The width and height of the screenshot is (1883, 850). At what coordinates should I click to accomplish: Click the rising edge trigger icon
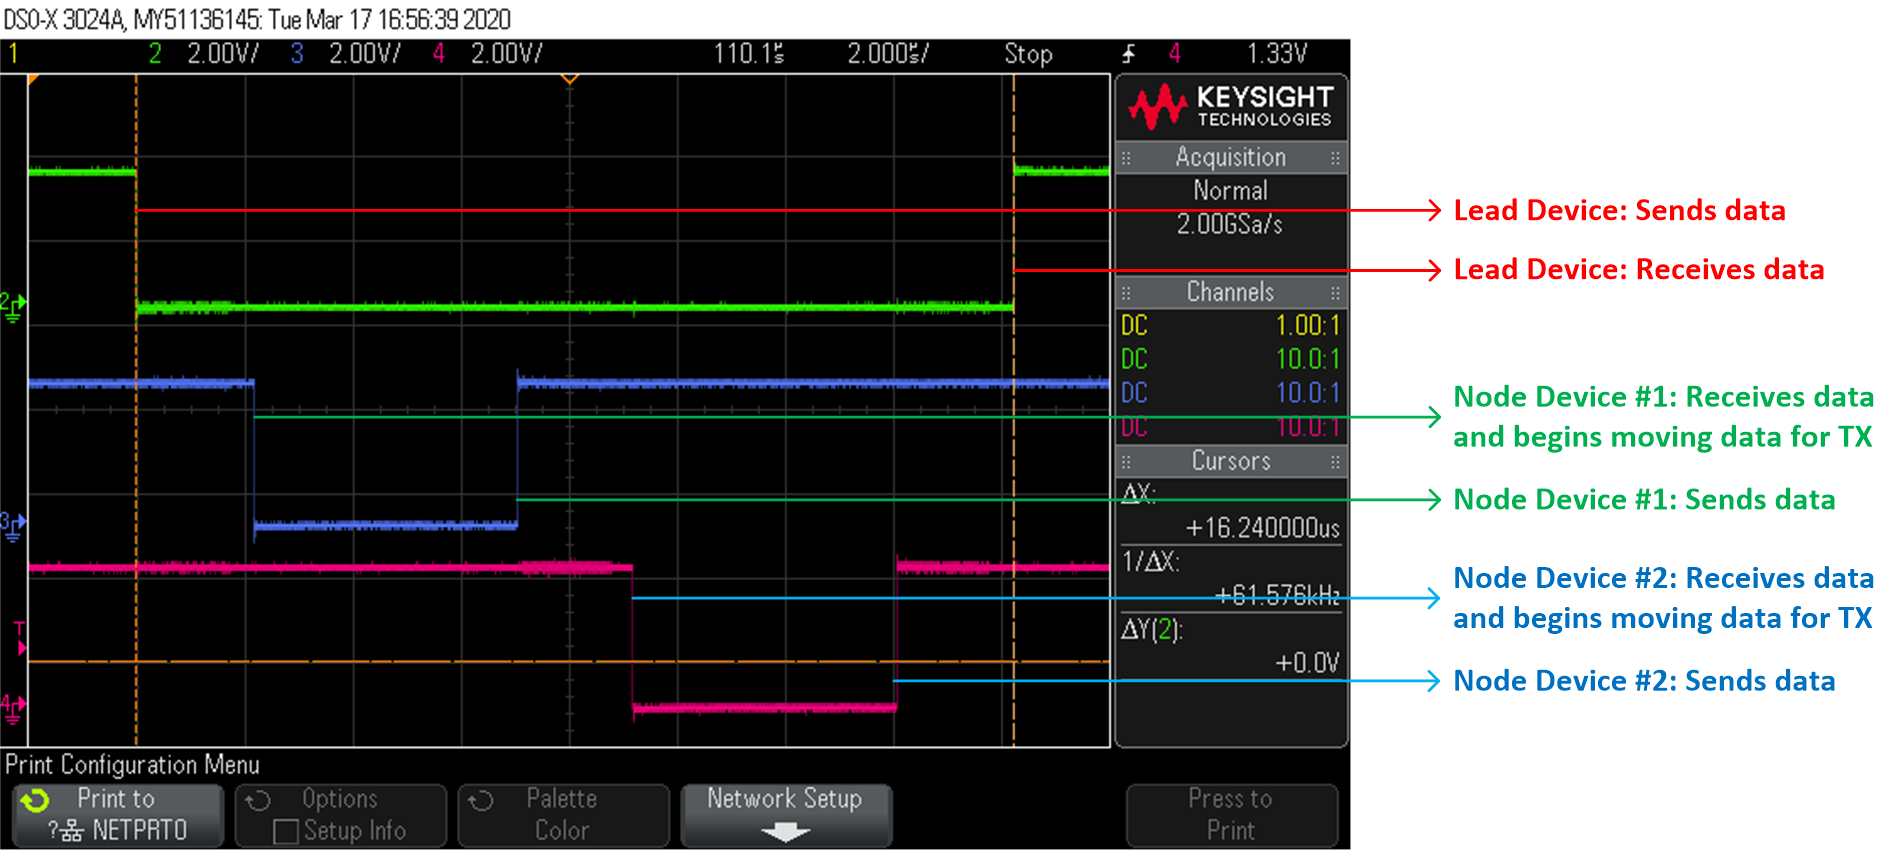tap(1129, 54)
